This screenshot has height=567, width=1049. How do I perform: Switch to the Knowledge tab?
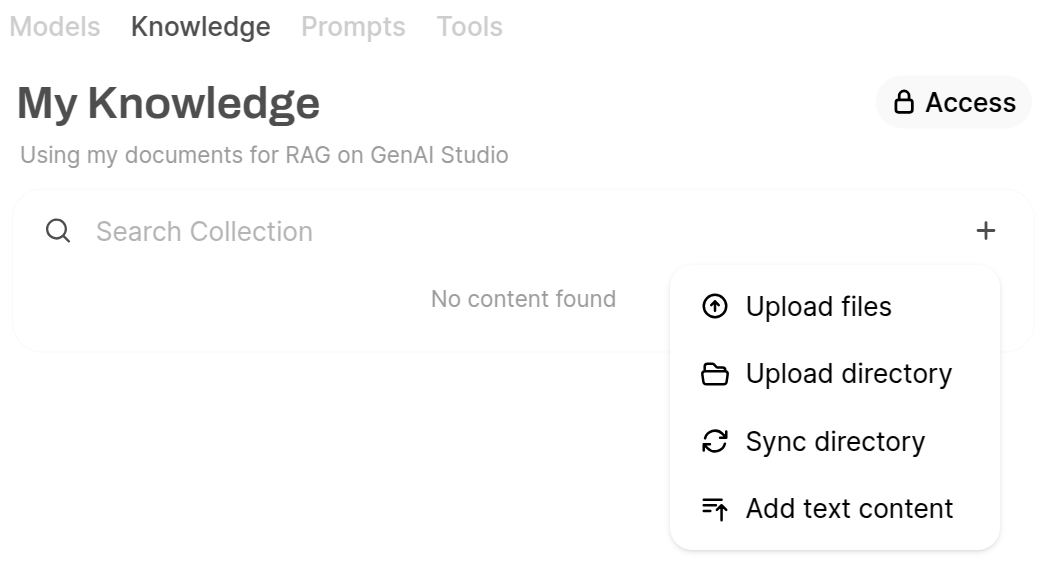tap(201, 27)
